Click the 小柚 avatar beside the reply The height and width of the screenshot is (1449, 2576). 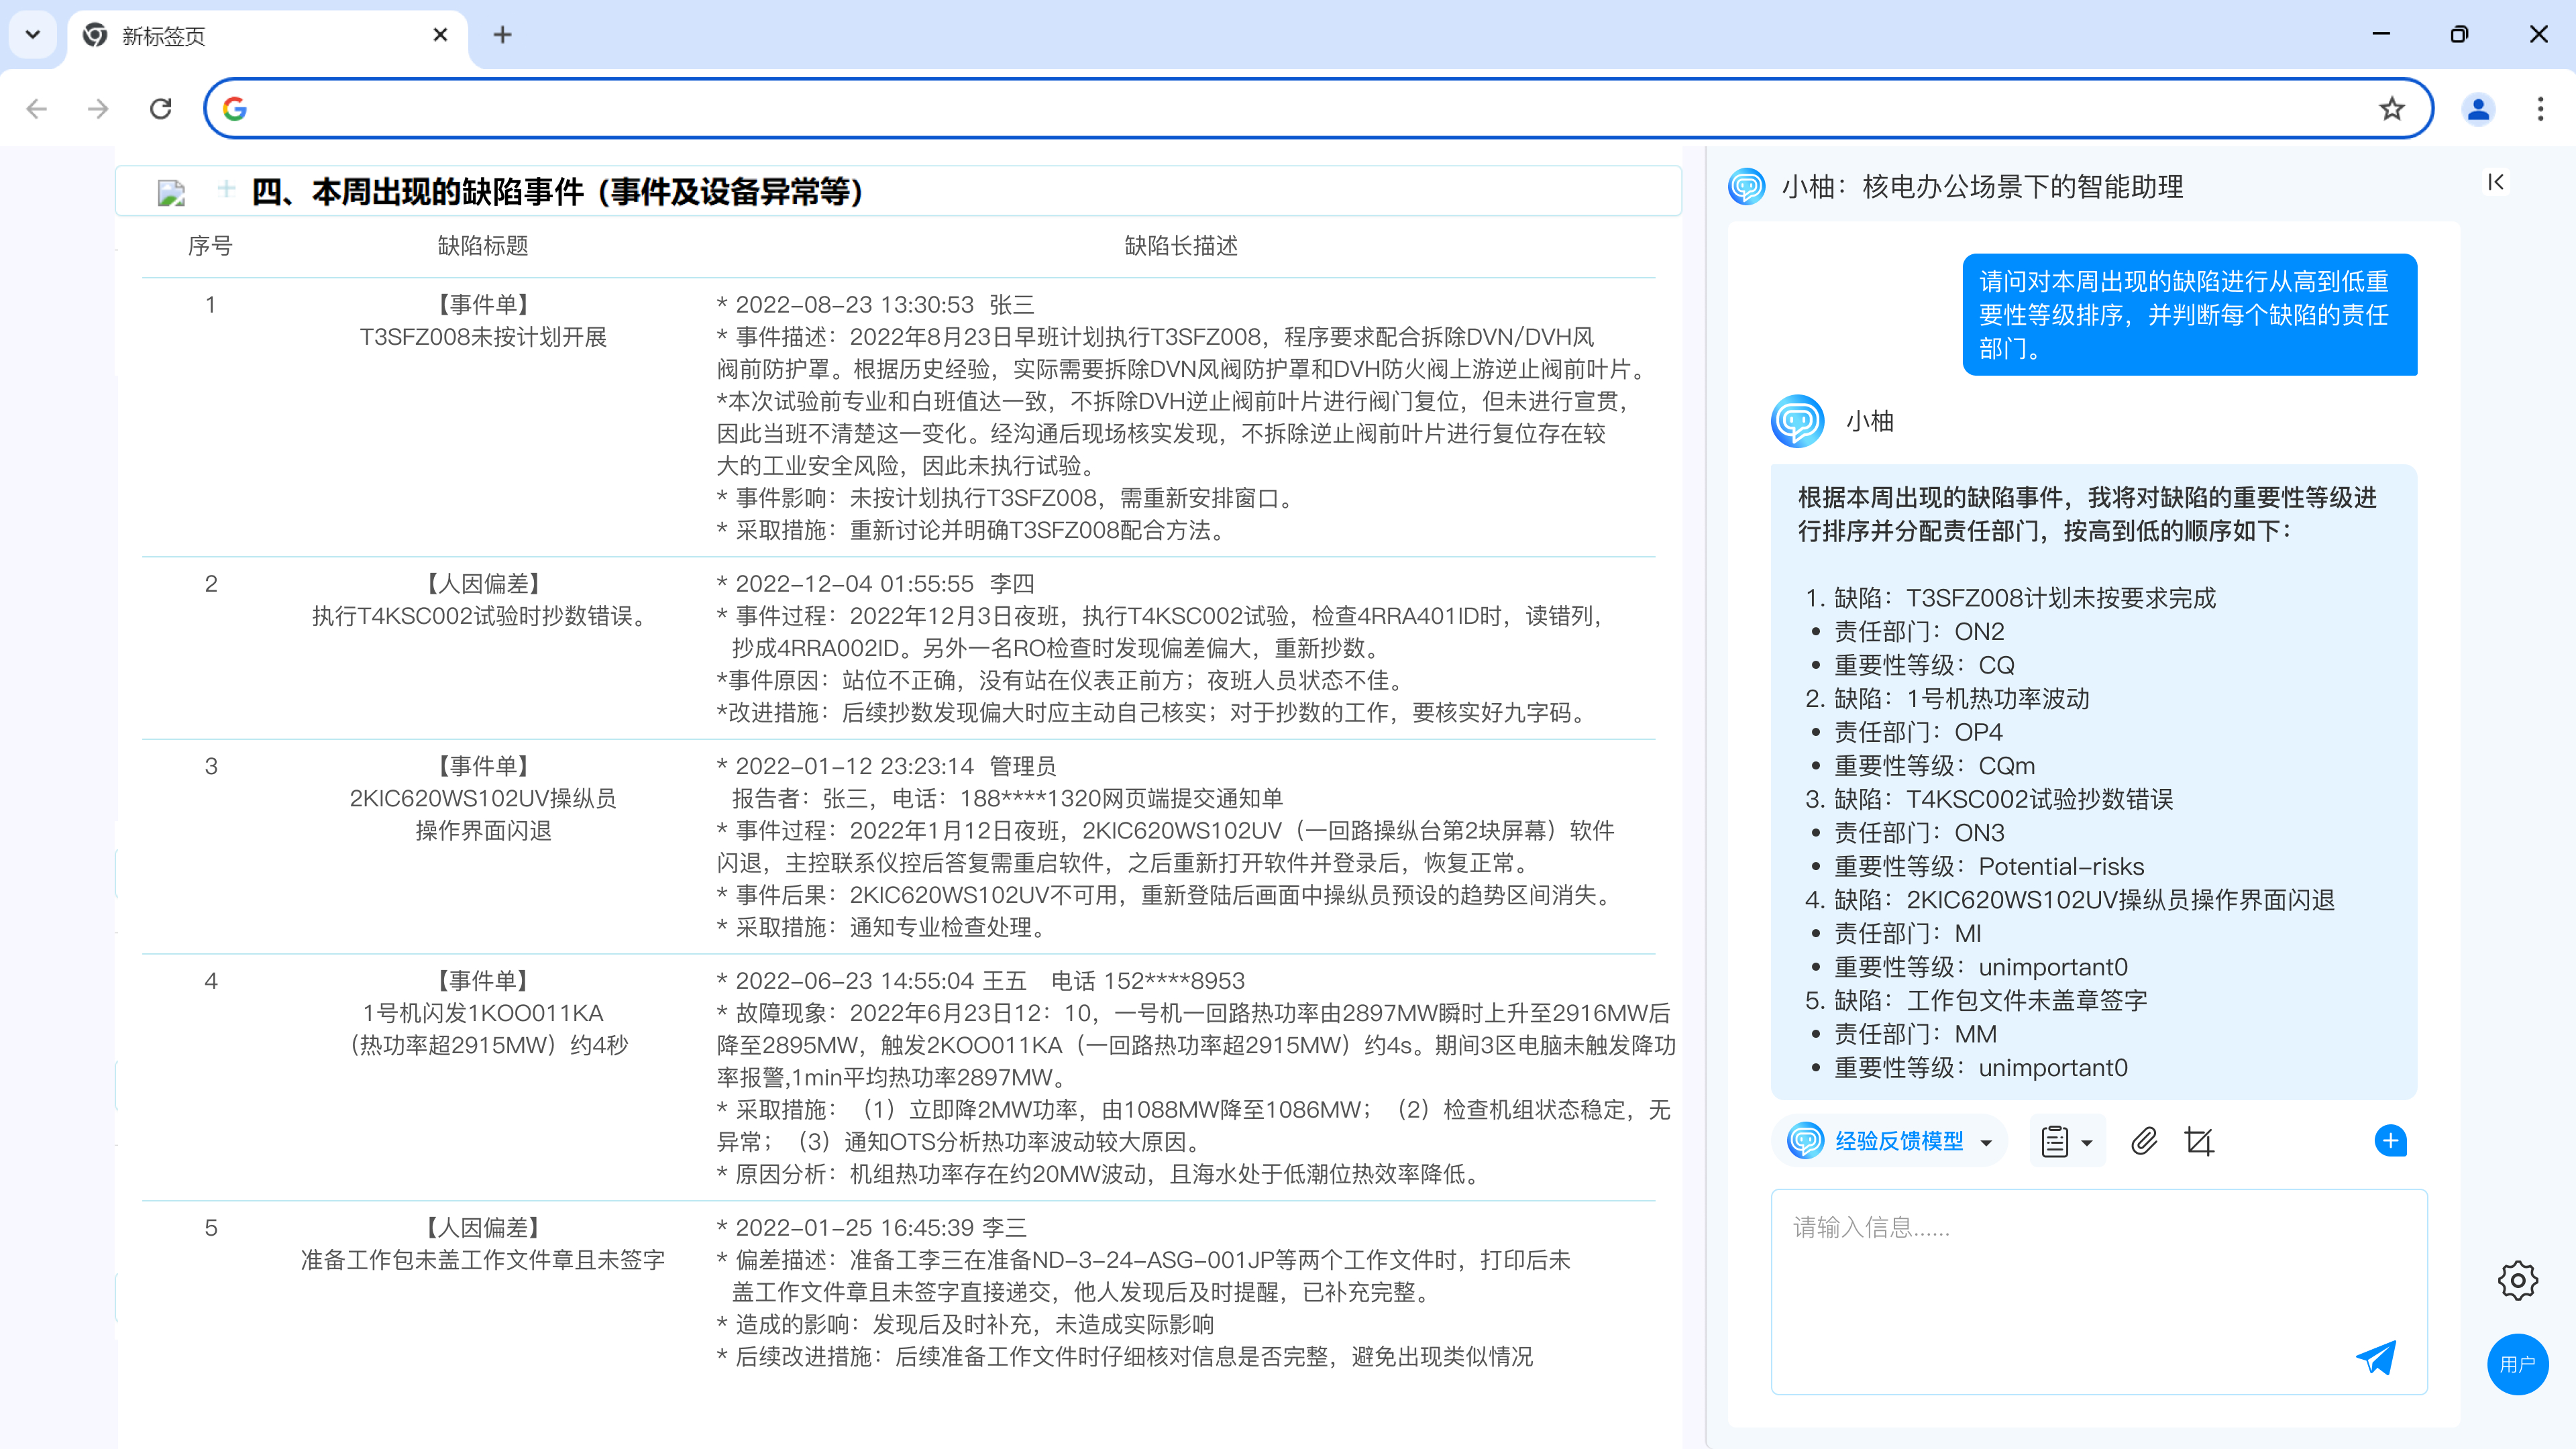coord(1797,421)
